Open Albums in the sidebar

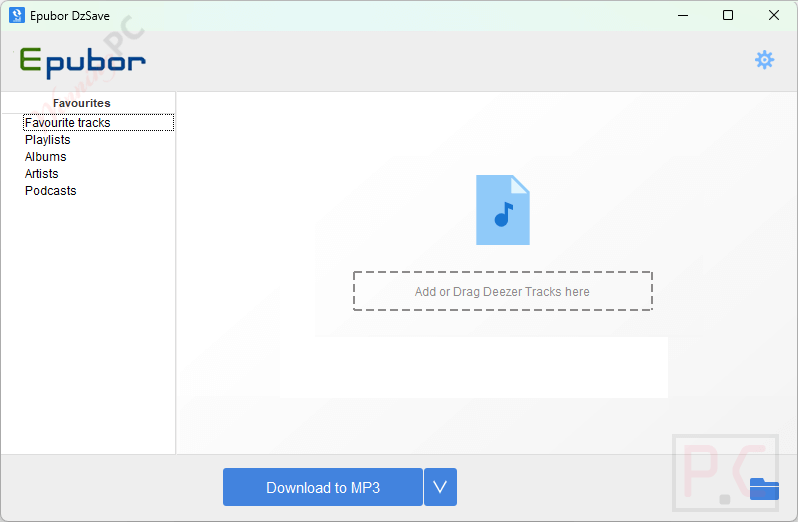point(45,157)
